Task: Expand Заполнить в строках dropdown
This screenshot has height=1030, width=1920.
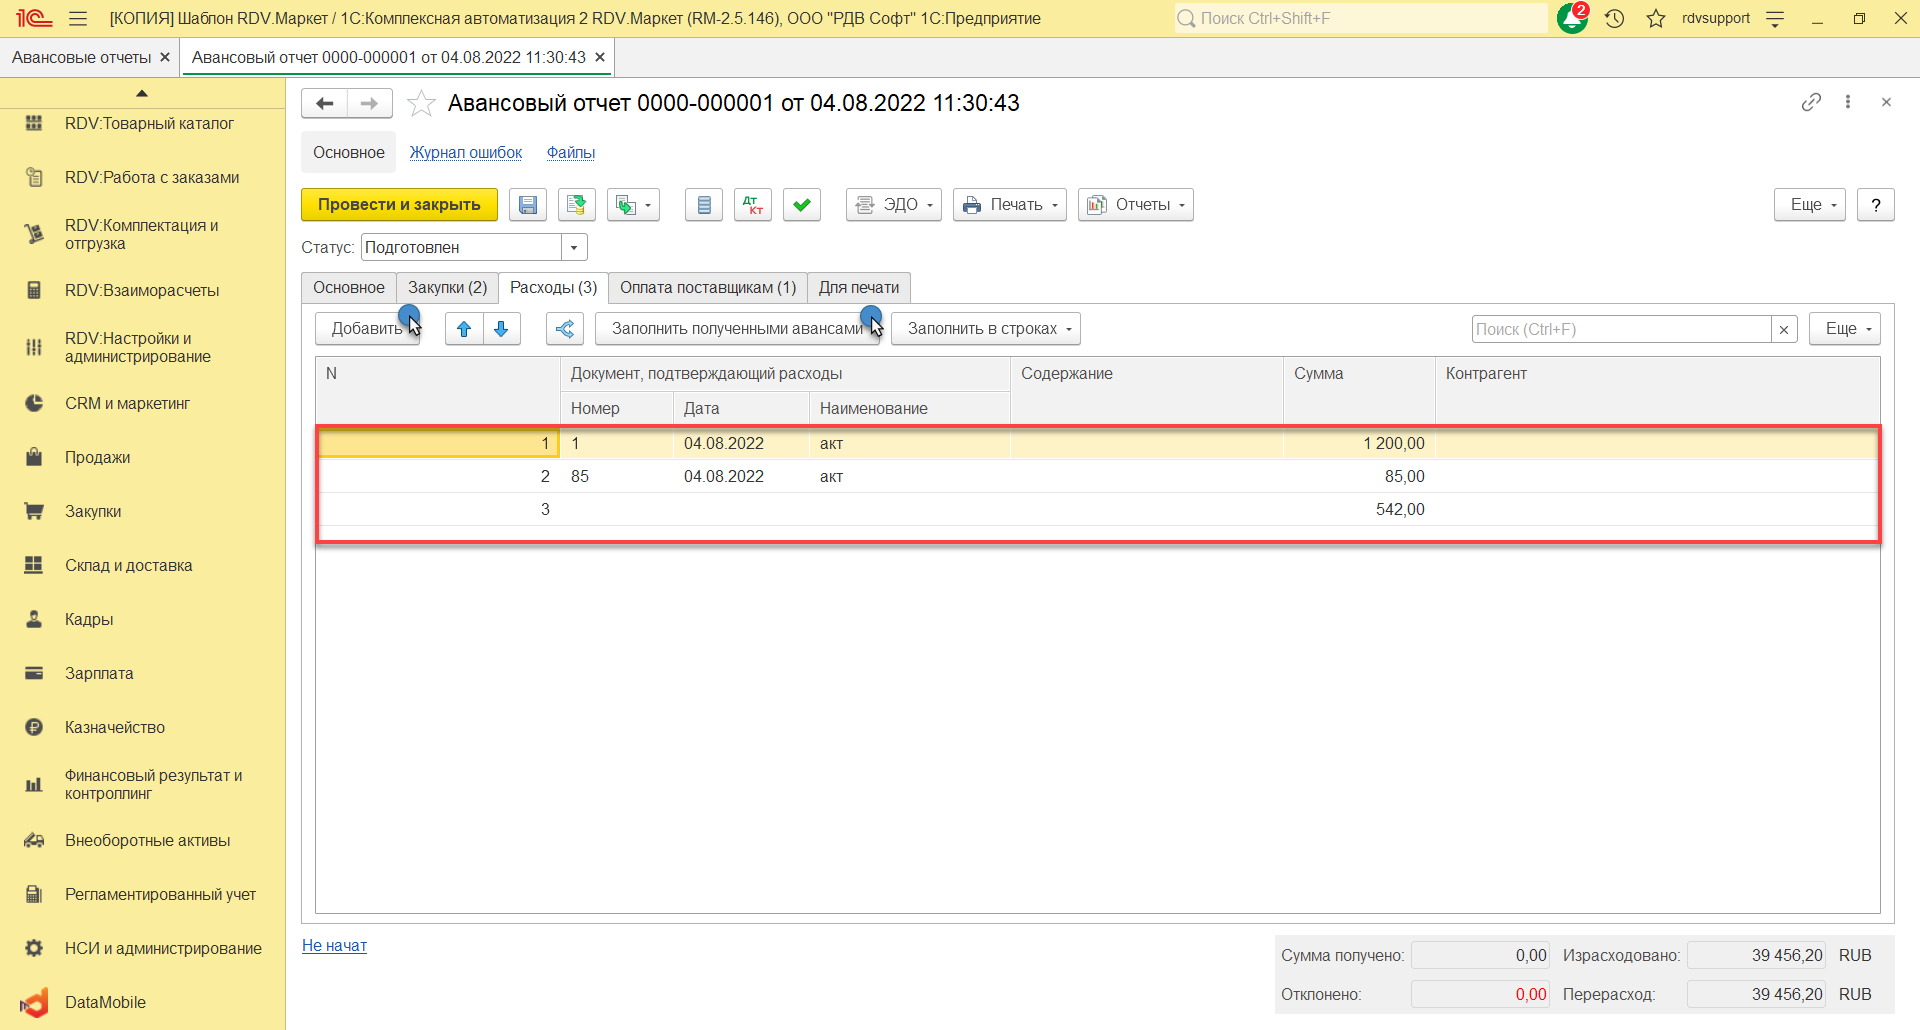Action: click(x=985, y=329)
